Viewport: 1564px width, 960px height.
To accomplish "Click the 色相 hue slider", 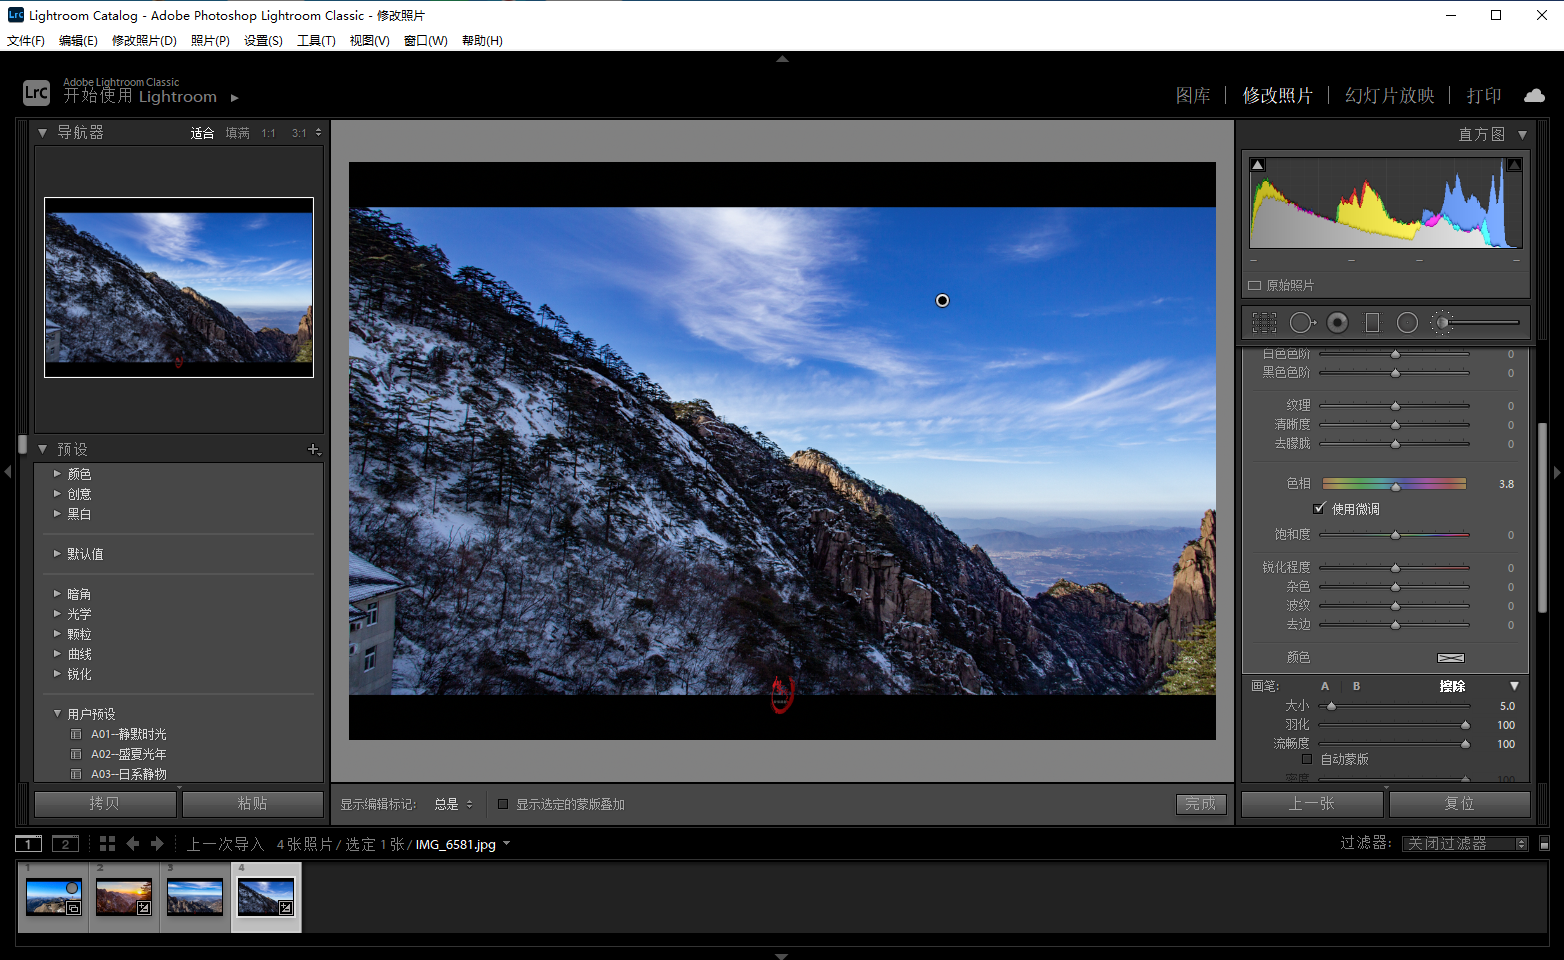I will 1394,484.
